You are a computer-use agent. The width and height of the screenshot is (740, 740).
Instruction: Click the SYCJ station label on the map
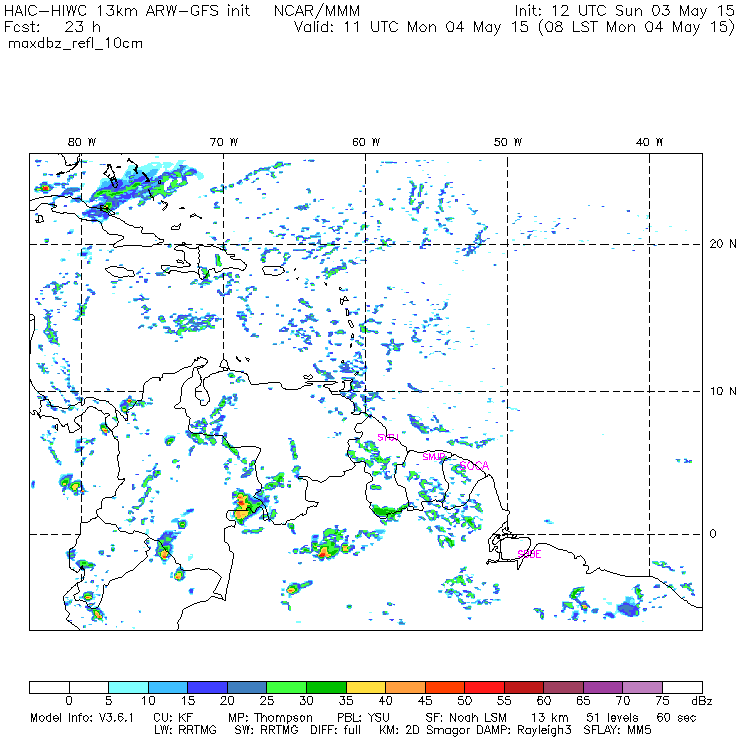(388, 437)
